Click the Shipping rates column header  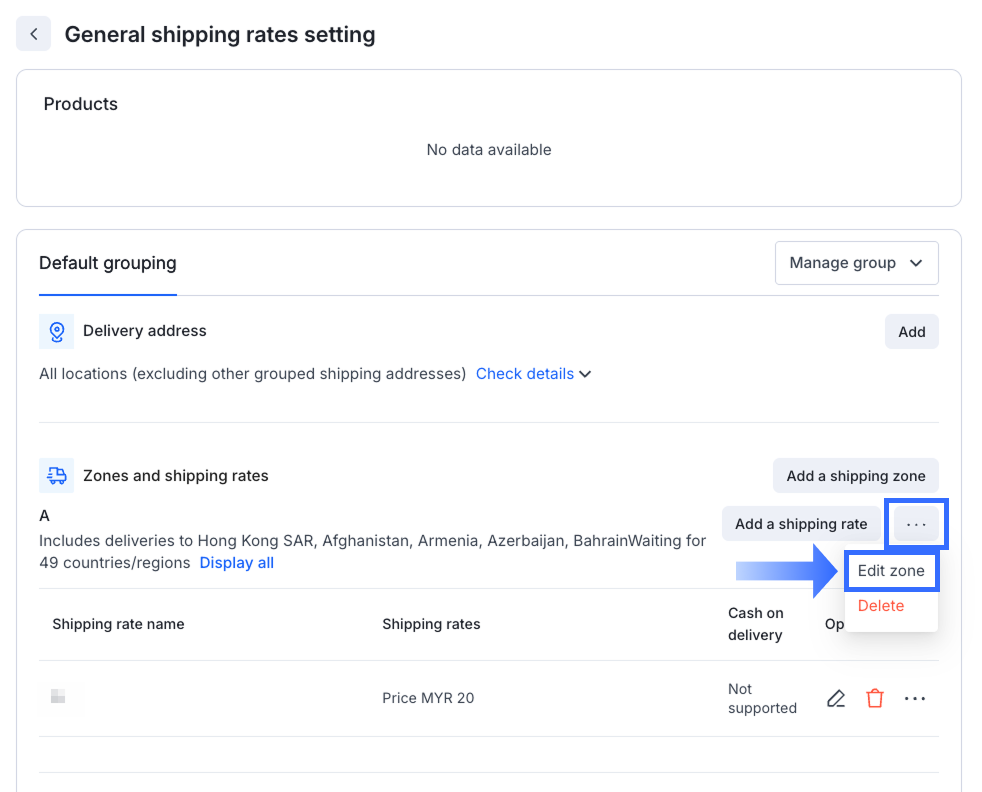[431, 624]
